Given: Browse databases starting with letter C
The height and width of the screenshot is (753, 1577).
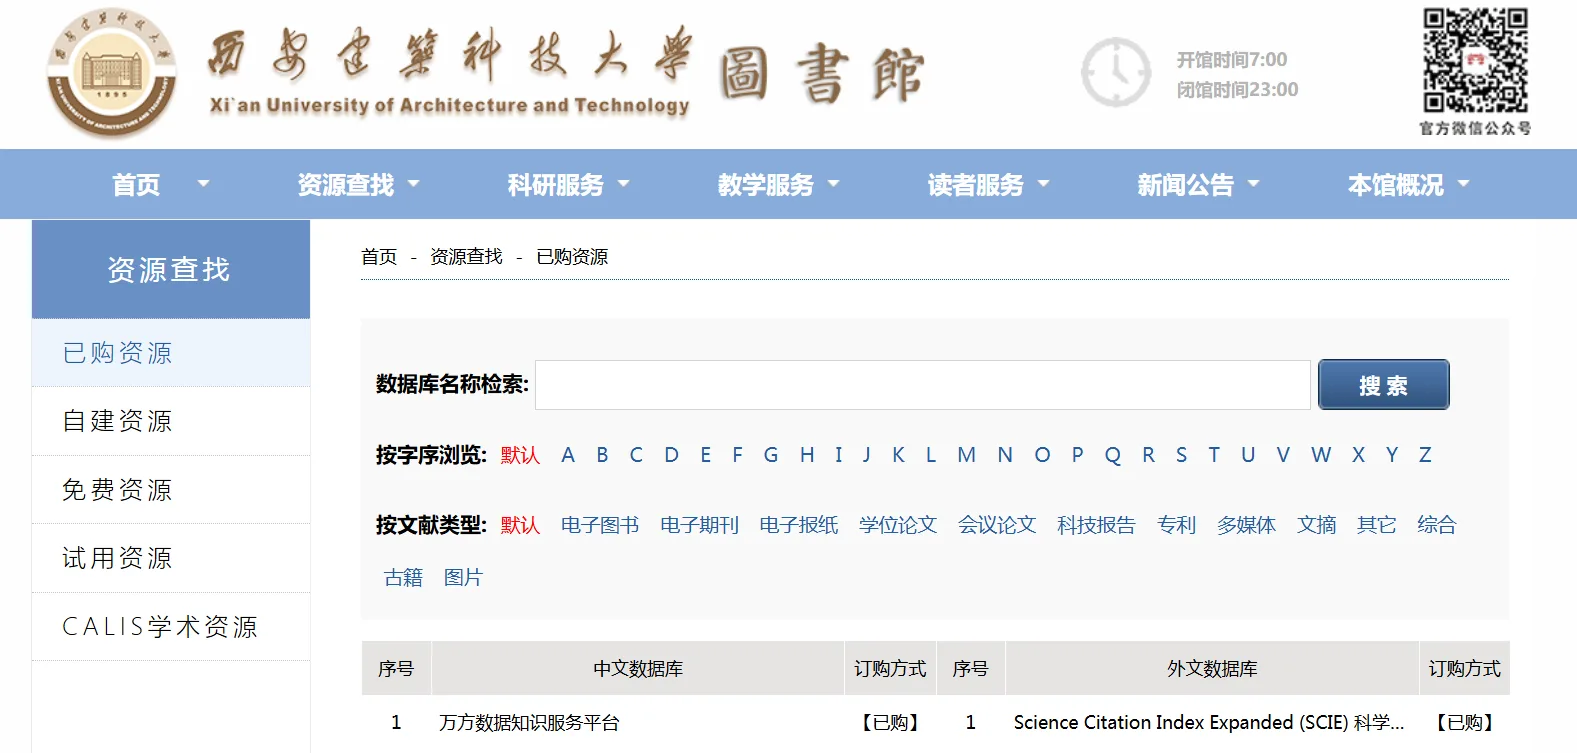Looking at the screenshot, I should (x=636, y=455).
